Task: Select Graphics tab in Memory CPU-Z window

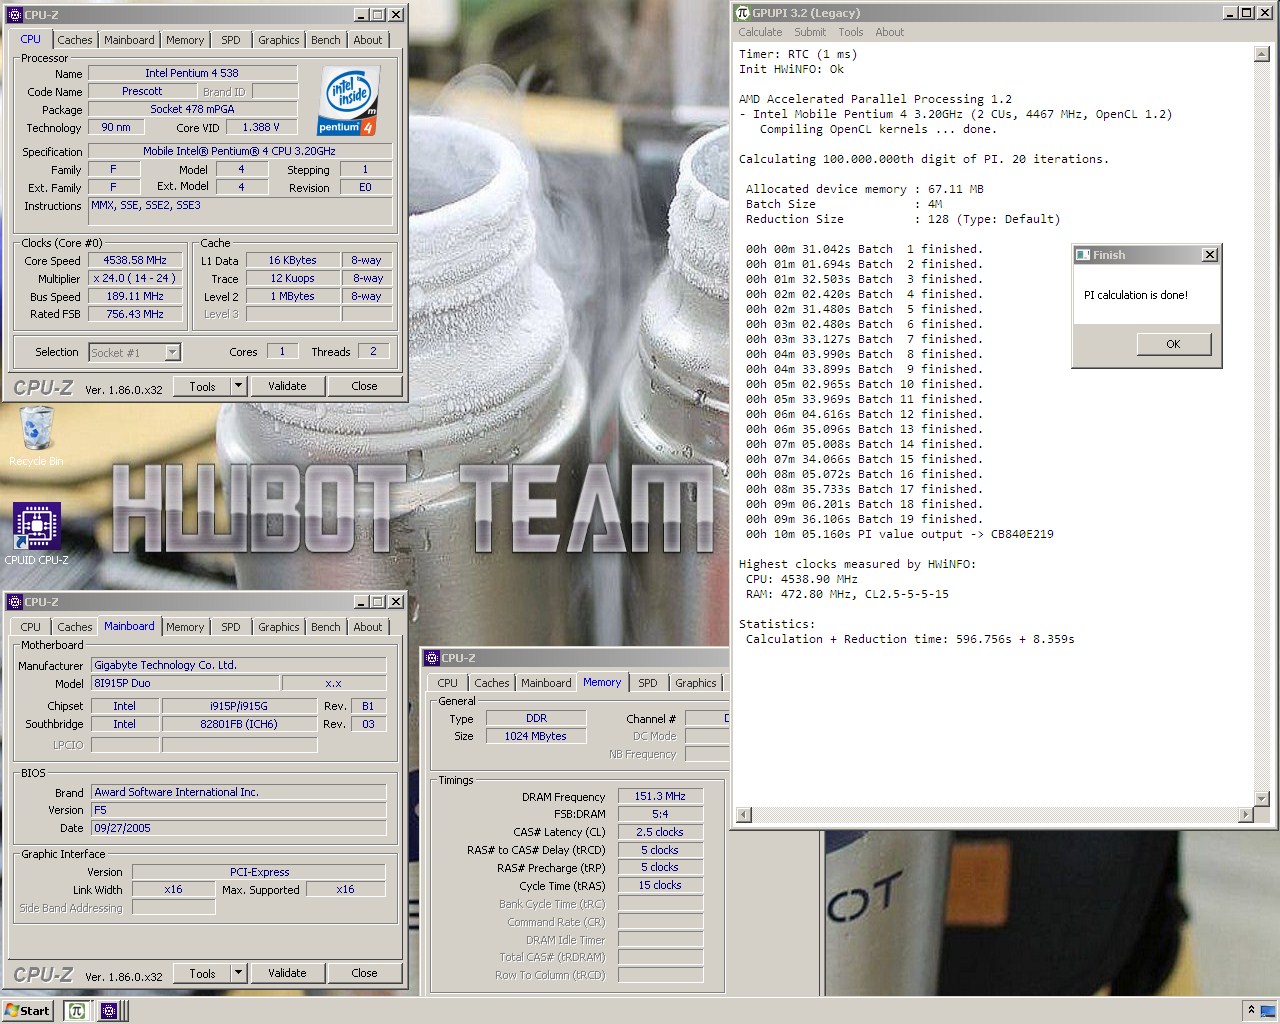Action: click(x=695, y=683)
